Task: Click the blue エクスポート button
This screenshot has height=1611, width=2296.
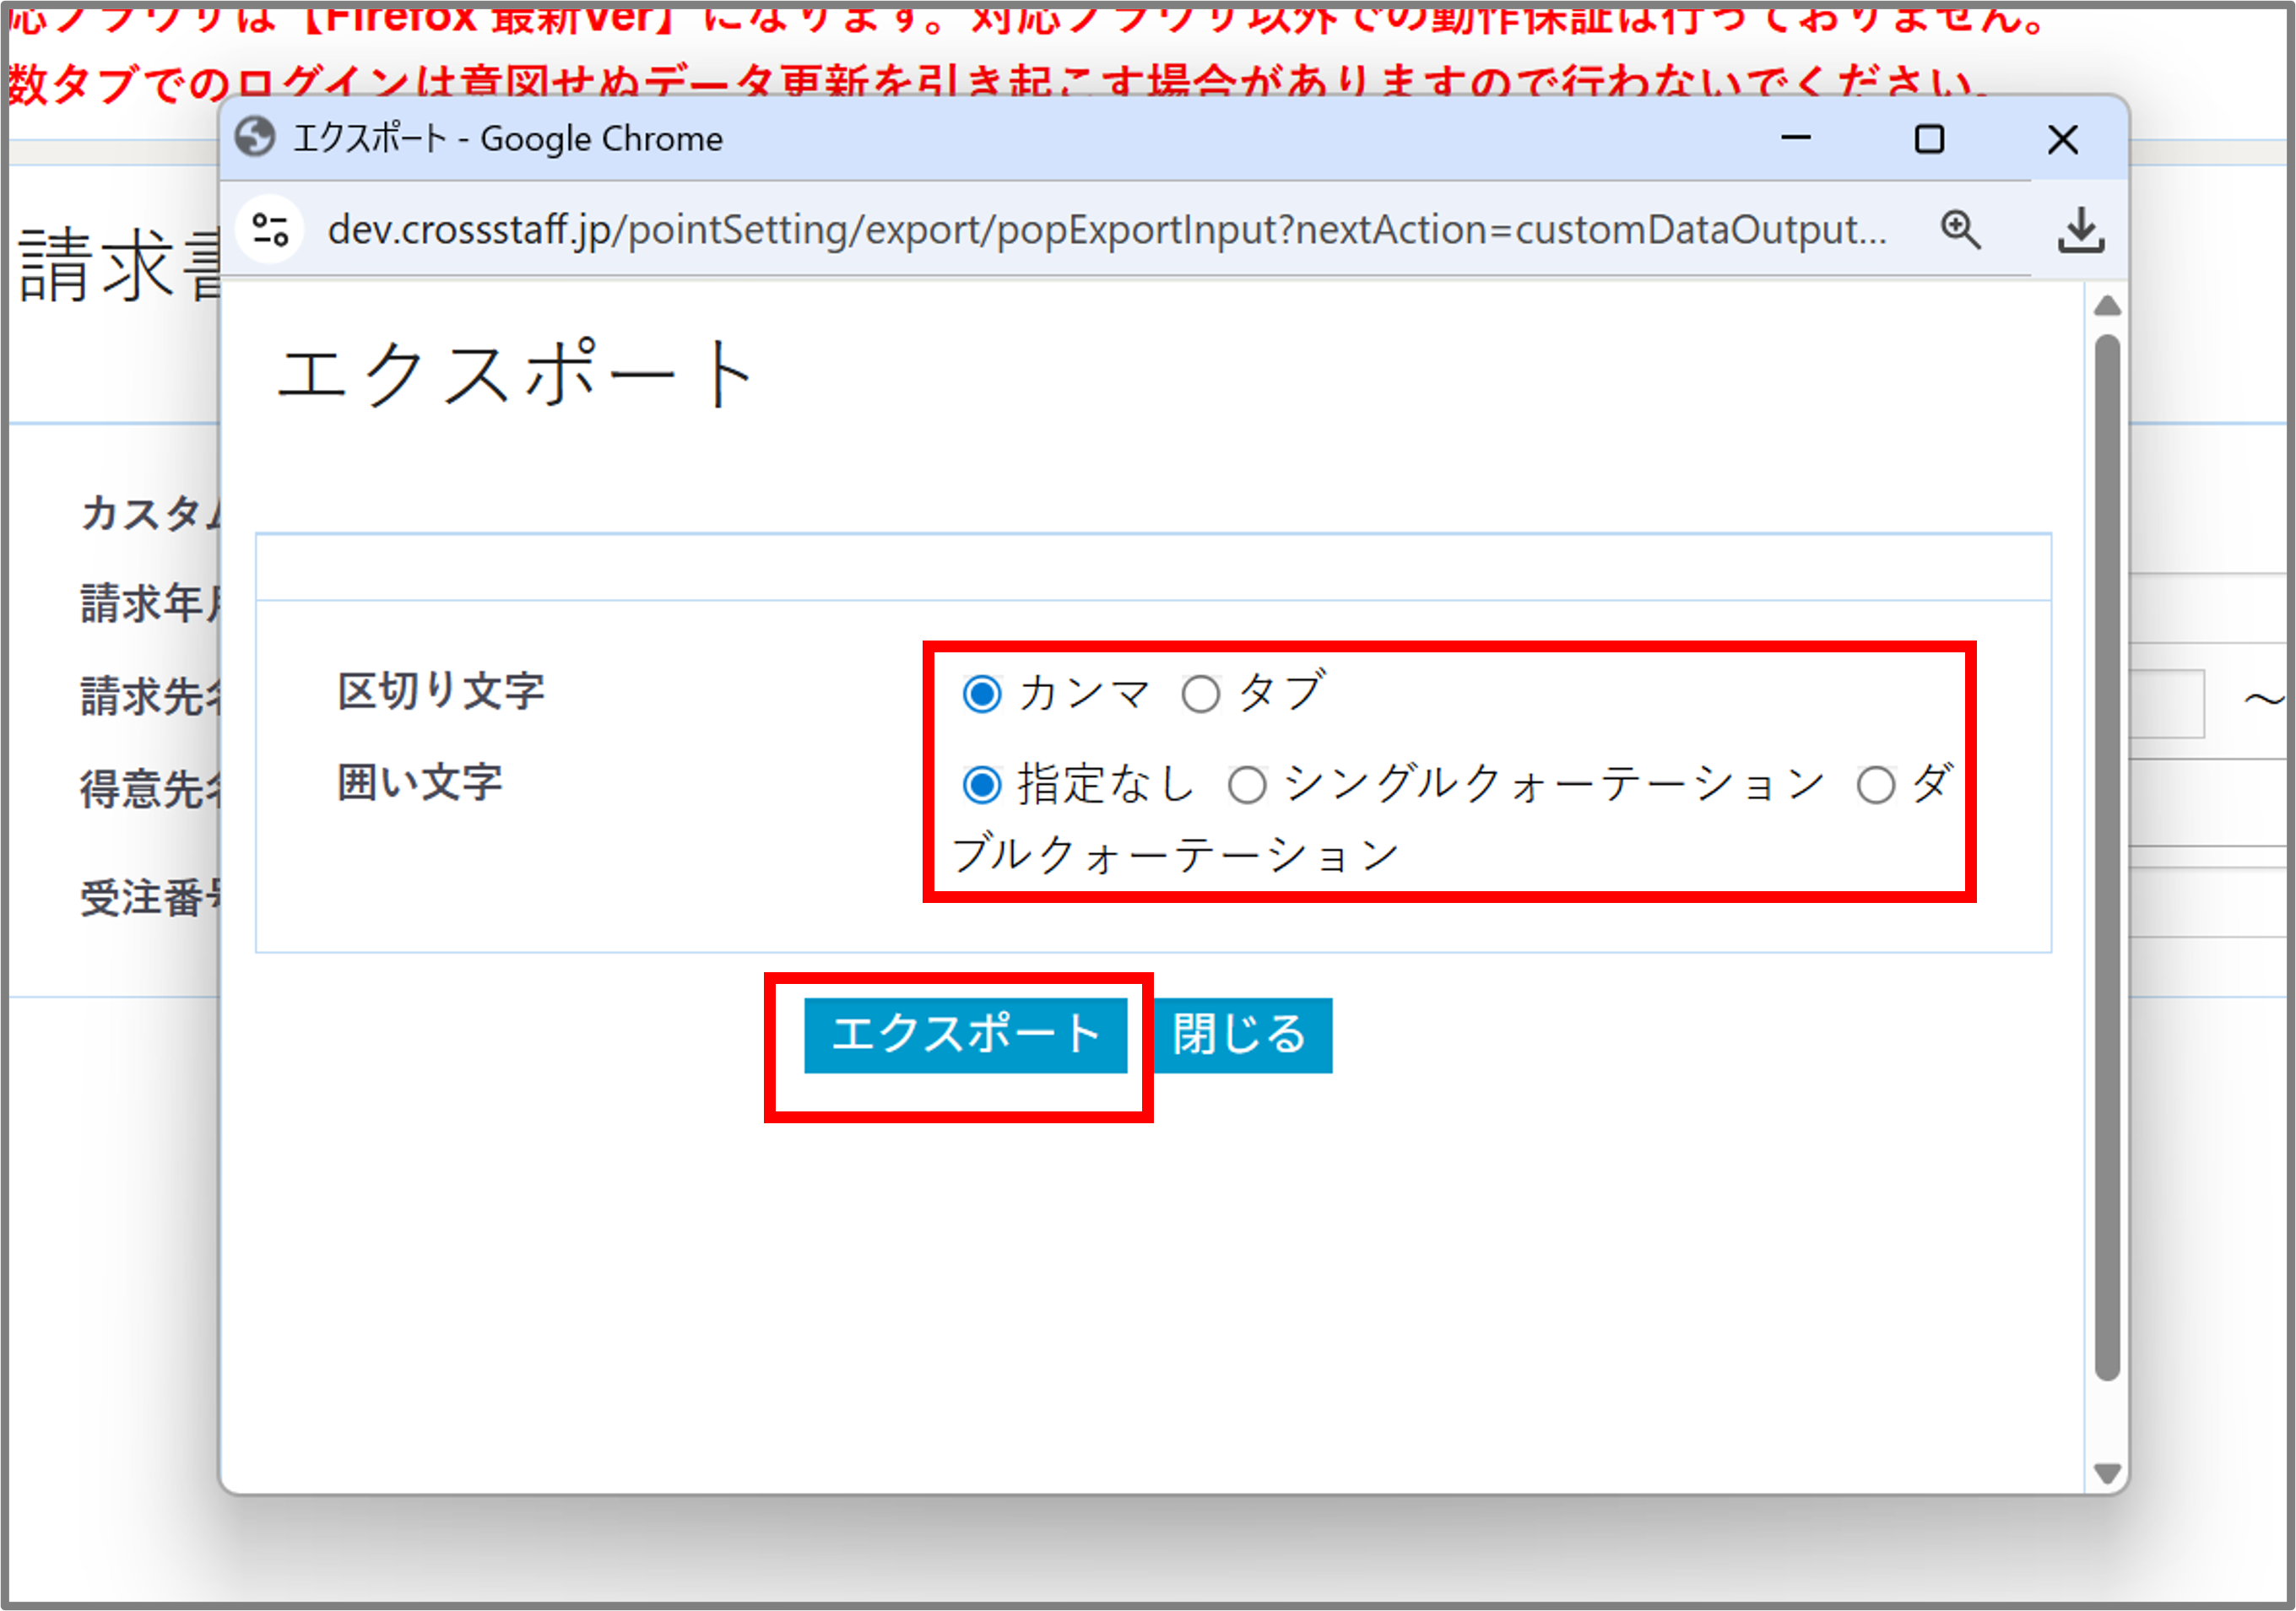Action: [965, 1035]
